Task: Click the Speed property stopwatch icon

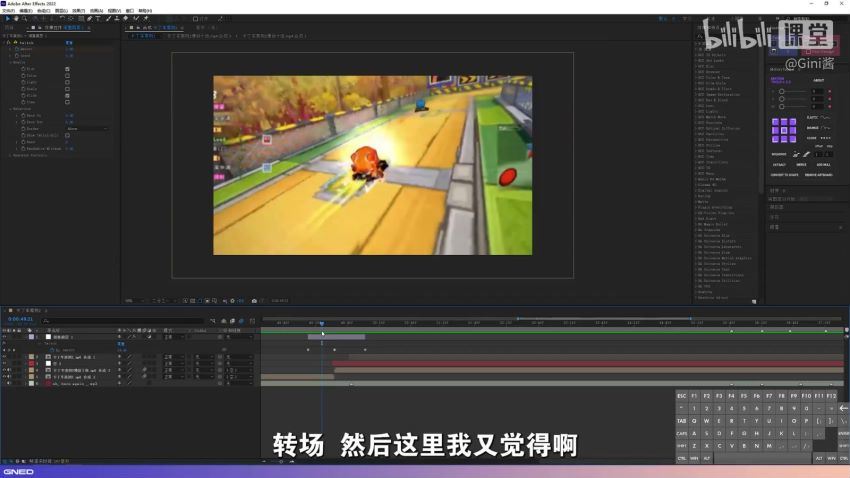Action: tap(17, 56)
